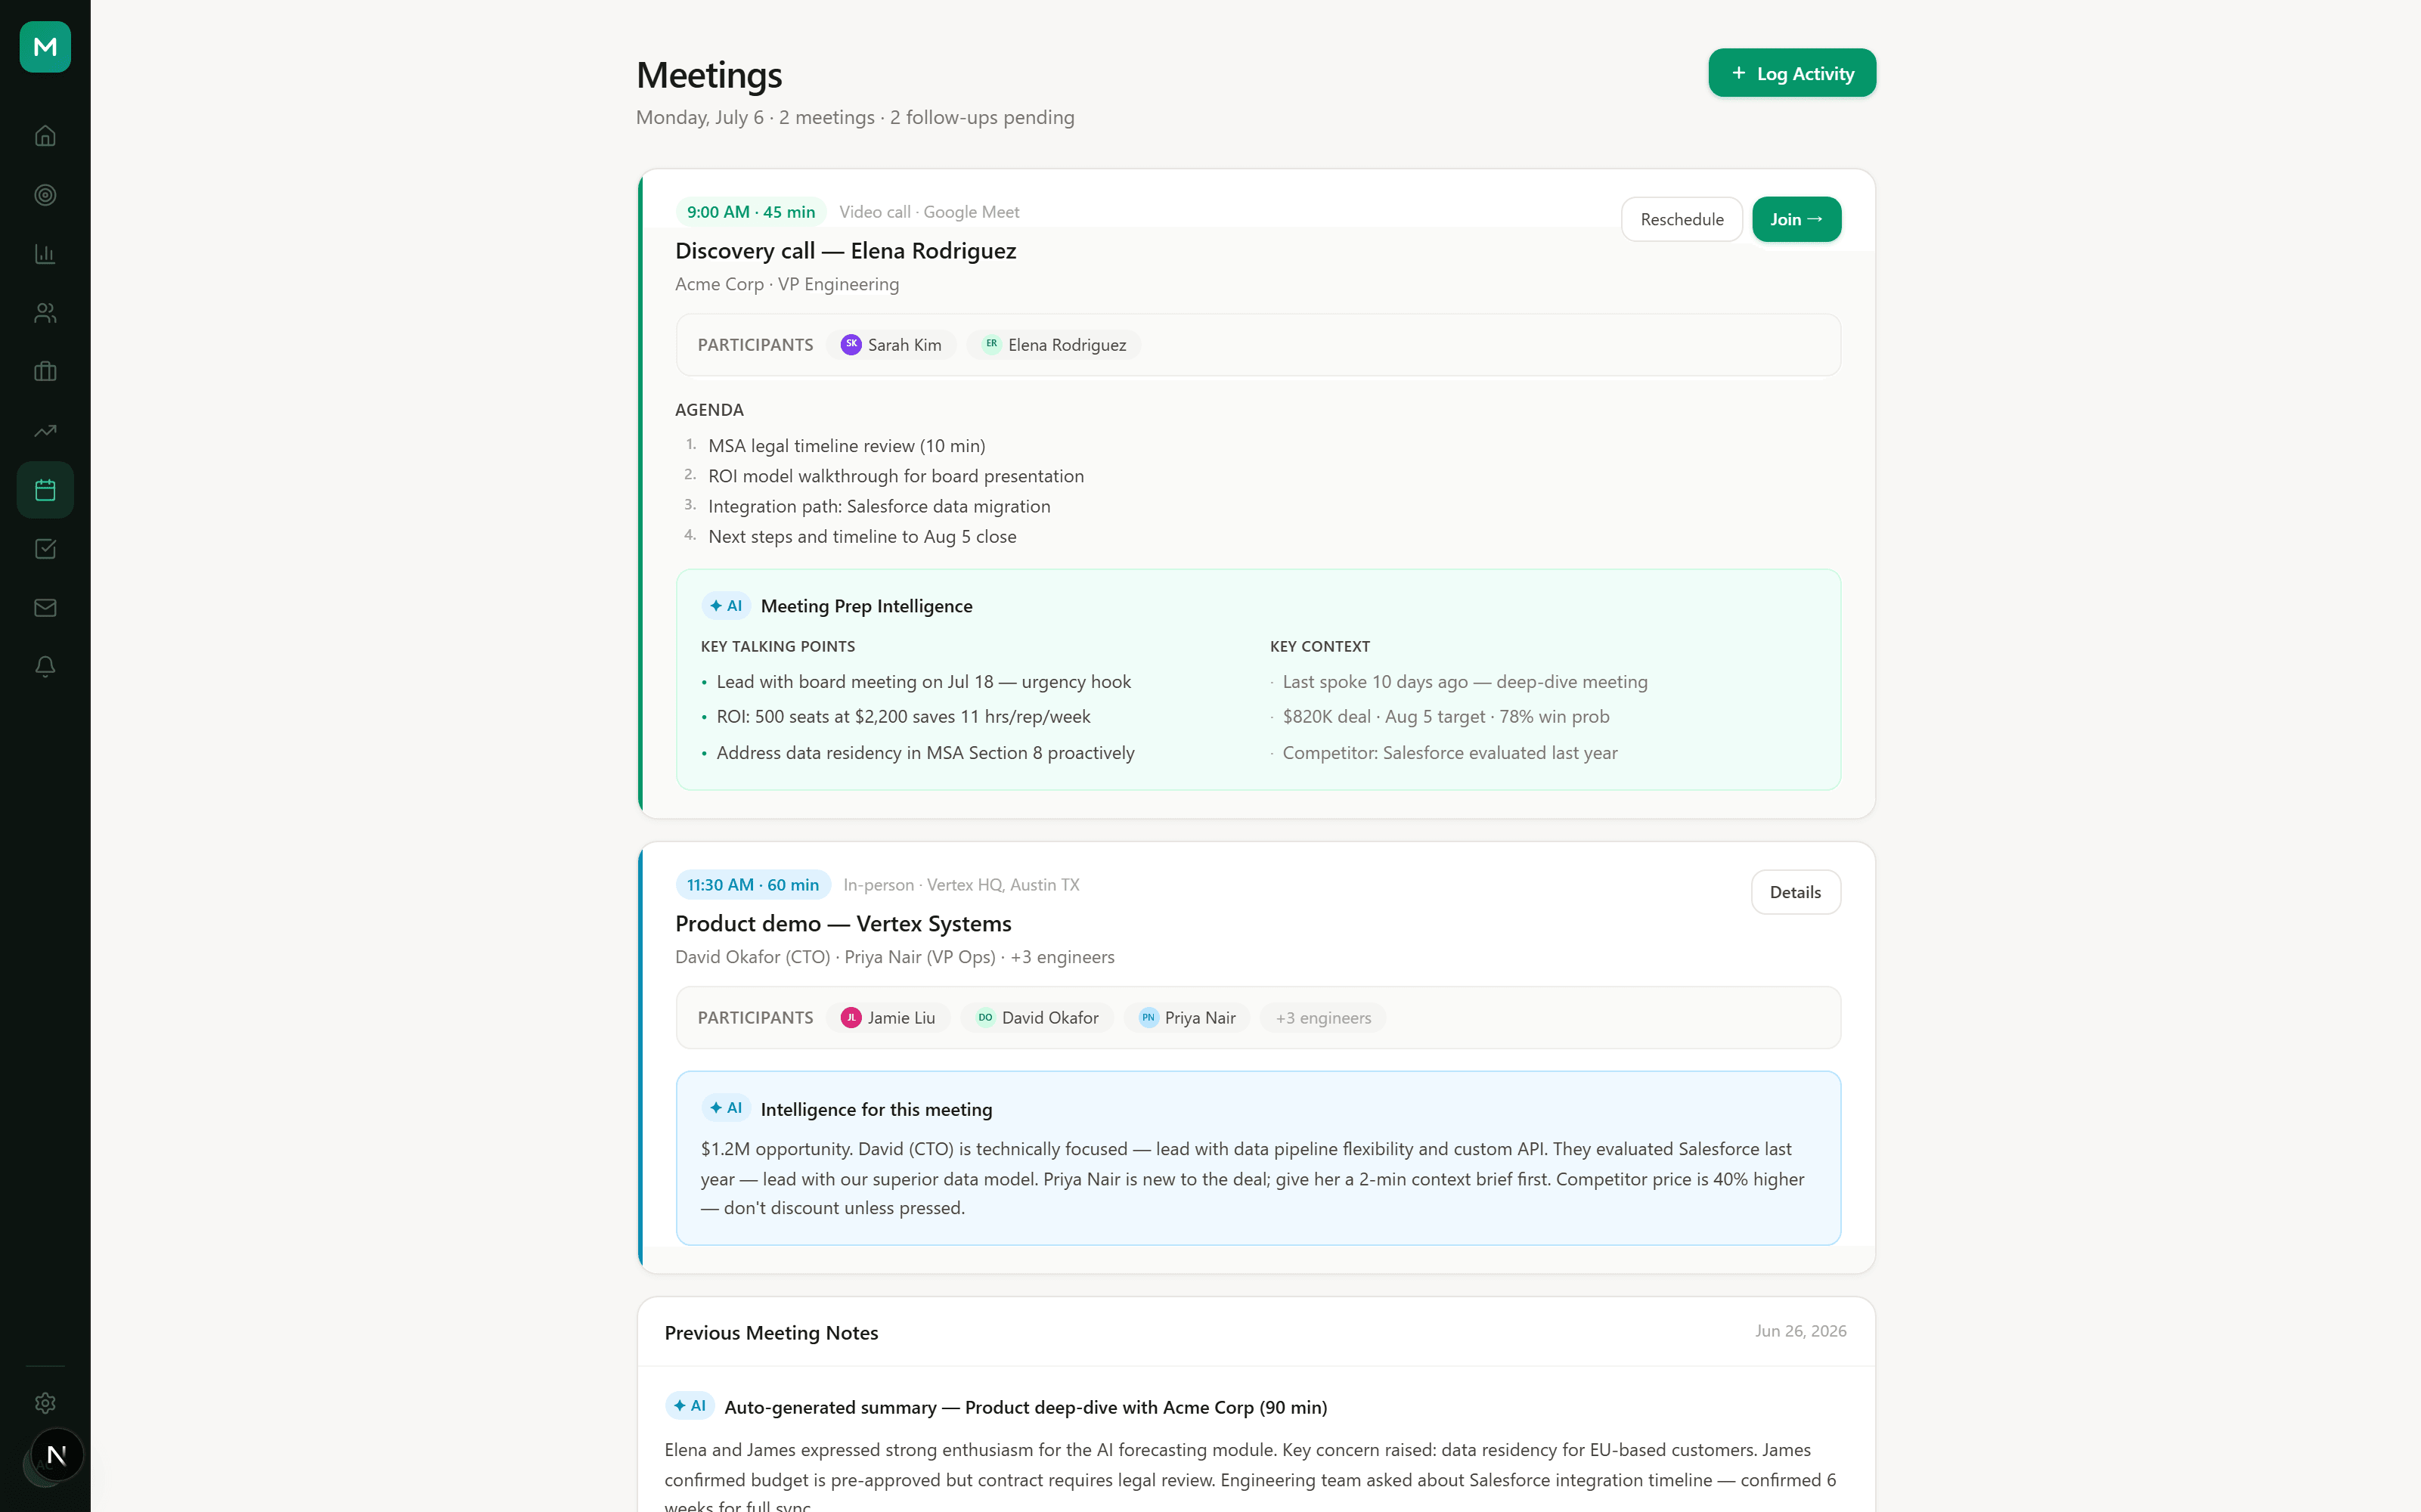This screenshot has height=1512, width=2421.
Task: Click agenda item Integration path Salesforce migration
Action: click(x=879, y=506)
